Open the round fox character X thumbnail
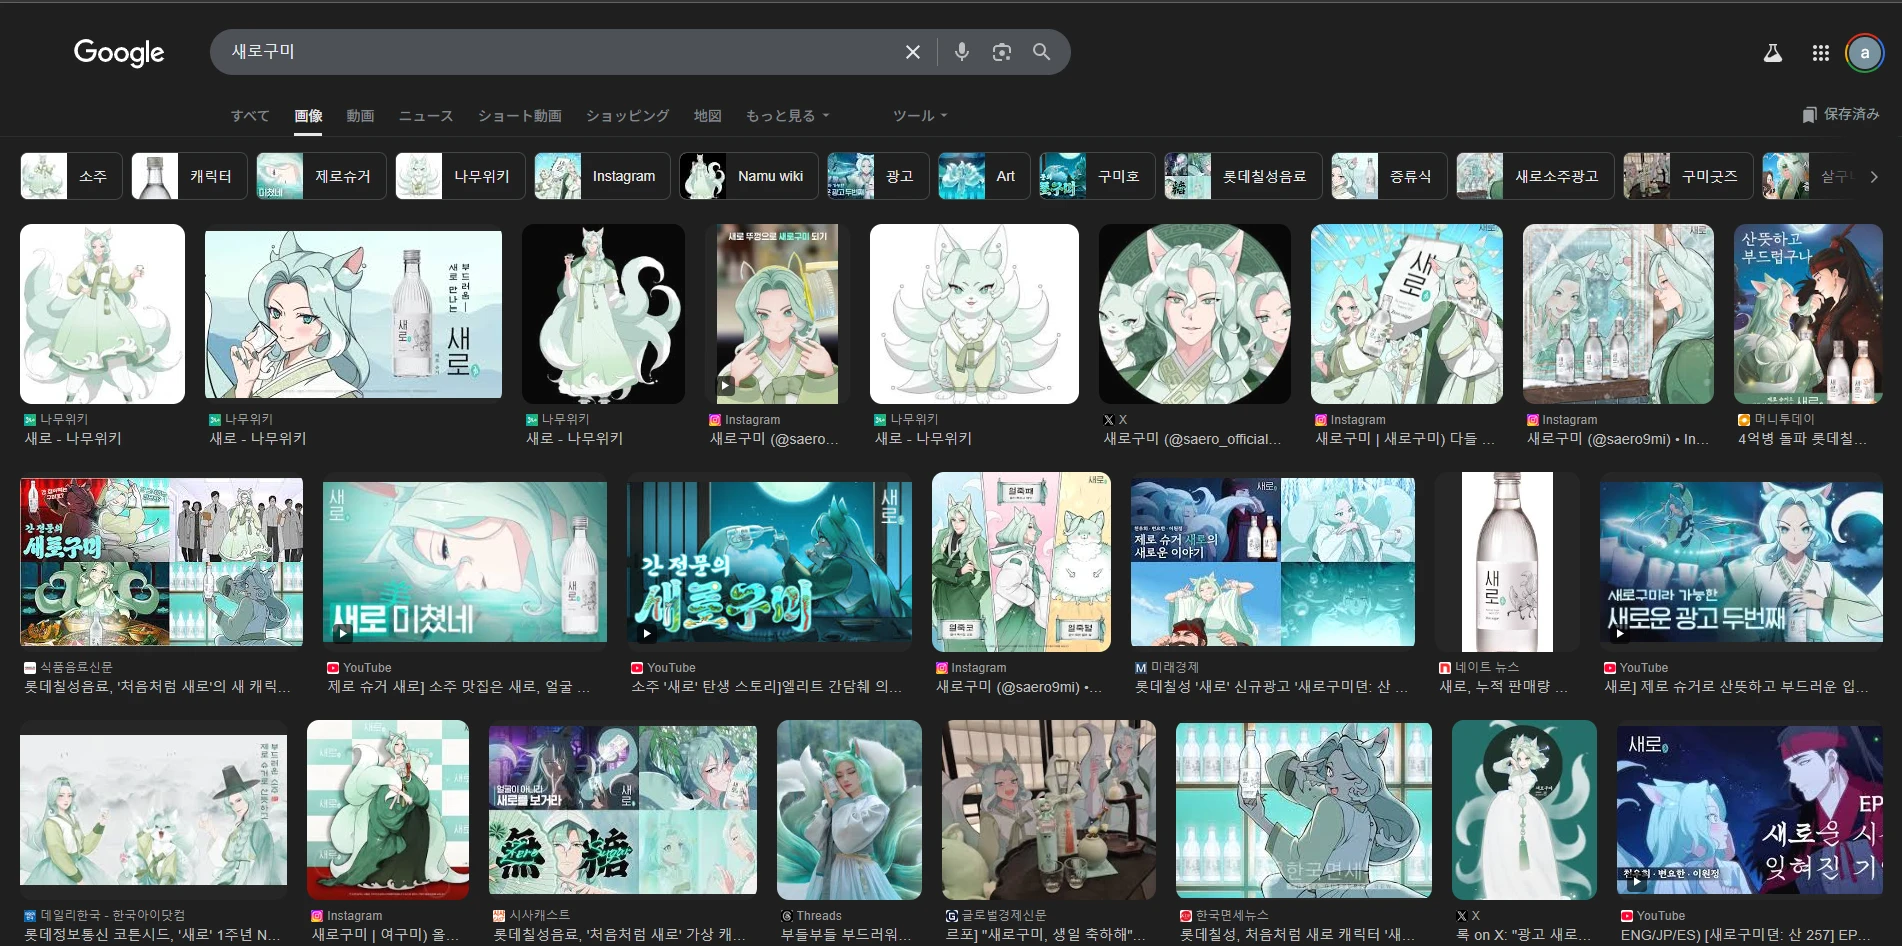The image size is (1902, 946). pos(1195,314)
